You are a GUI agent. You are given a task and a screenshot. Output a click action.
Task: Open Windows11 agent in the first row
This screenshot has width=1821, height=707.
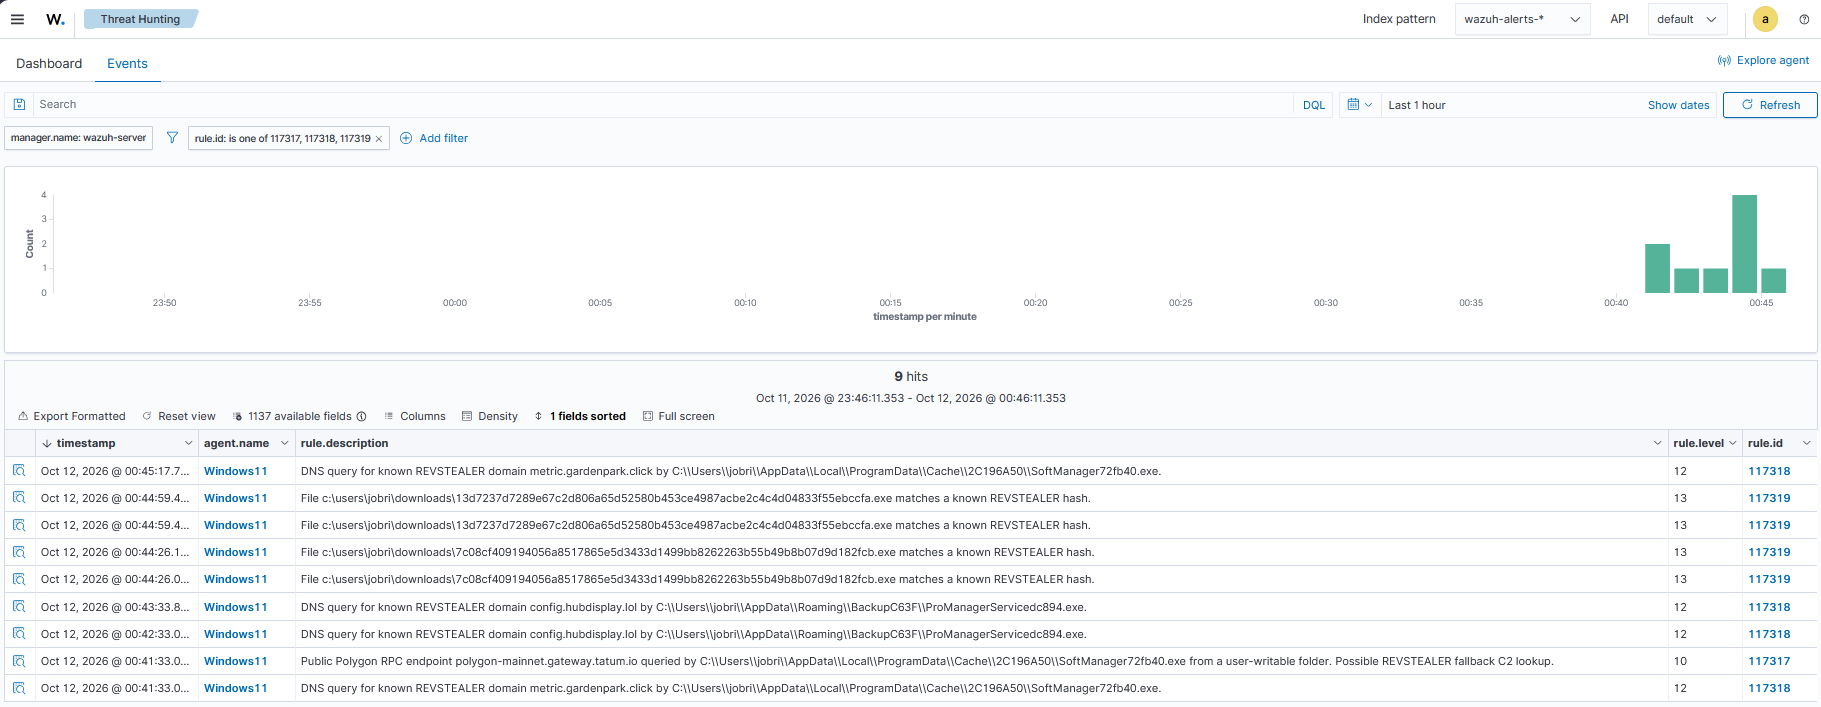[x=235, y=471]
